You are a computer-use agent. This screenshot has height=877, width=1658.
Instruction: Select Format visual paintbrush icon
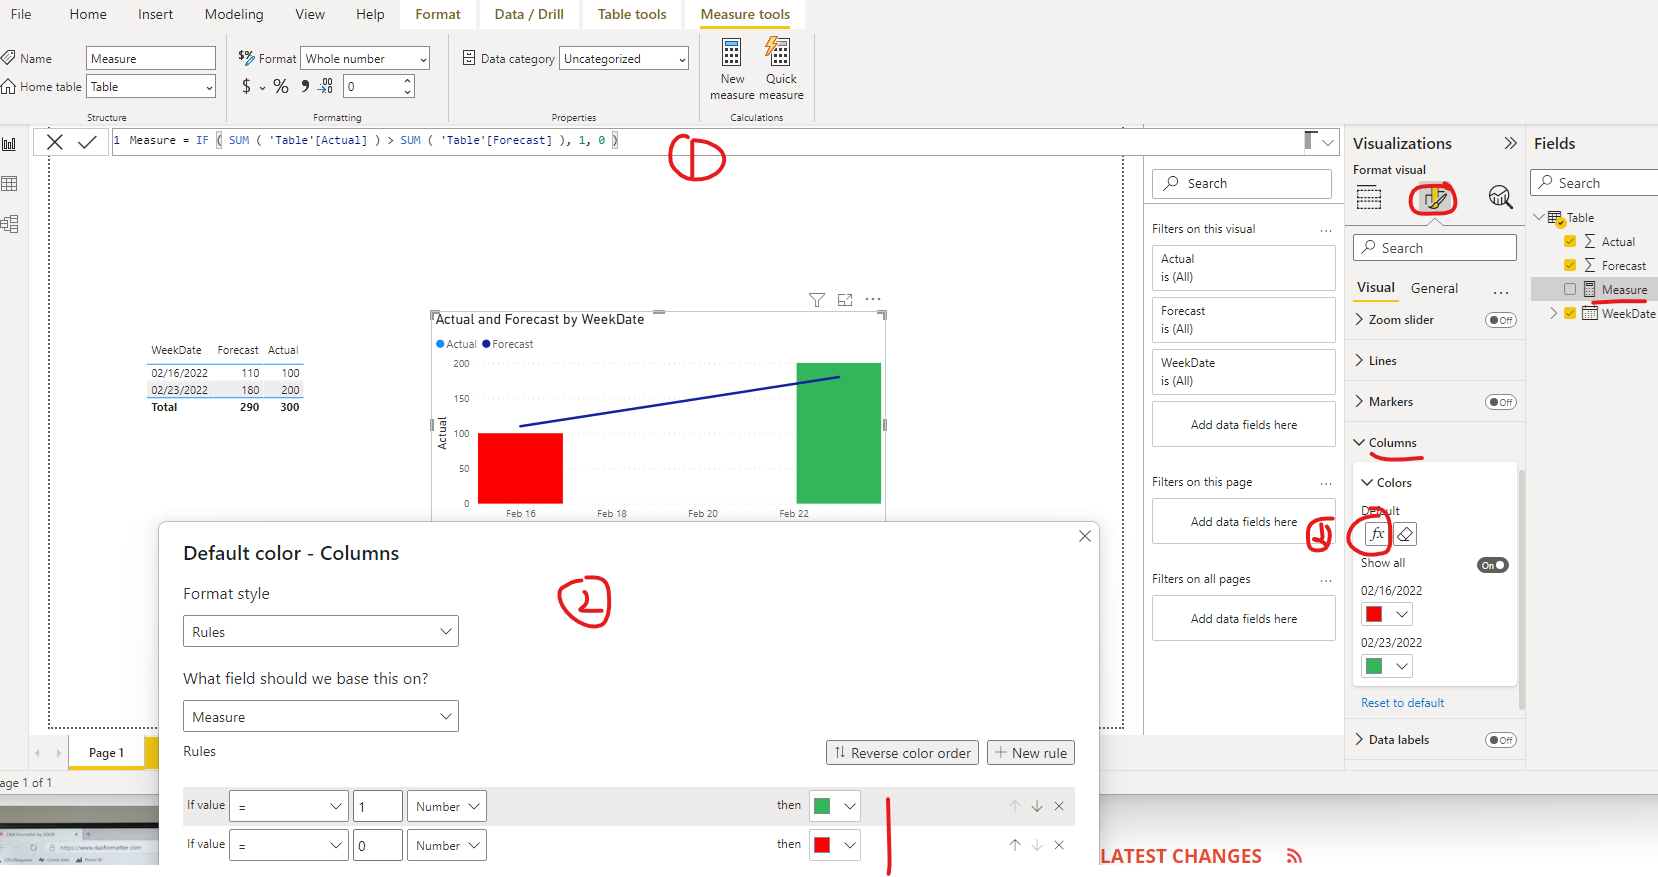(x=1434, y=199)
